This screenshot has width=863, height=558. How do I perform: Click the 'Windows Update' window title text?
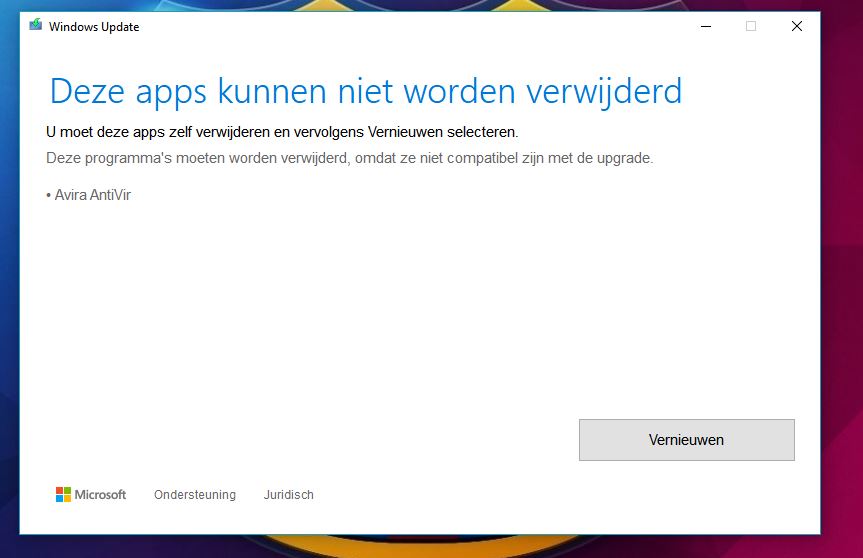point(94,26)
